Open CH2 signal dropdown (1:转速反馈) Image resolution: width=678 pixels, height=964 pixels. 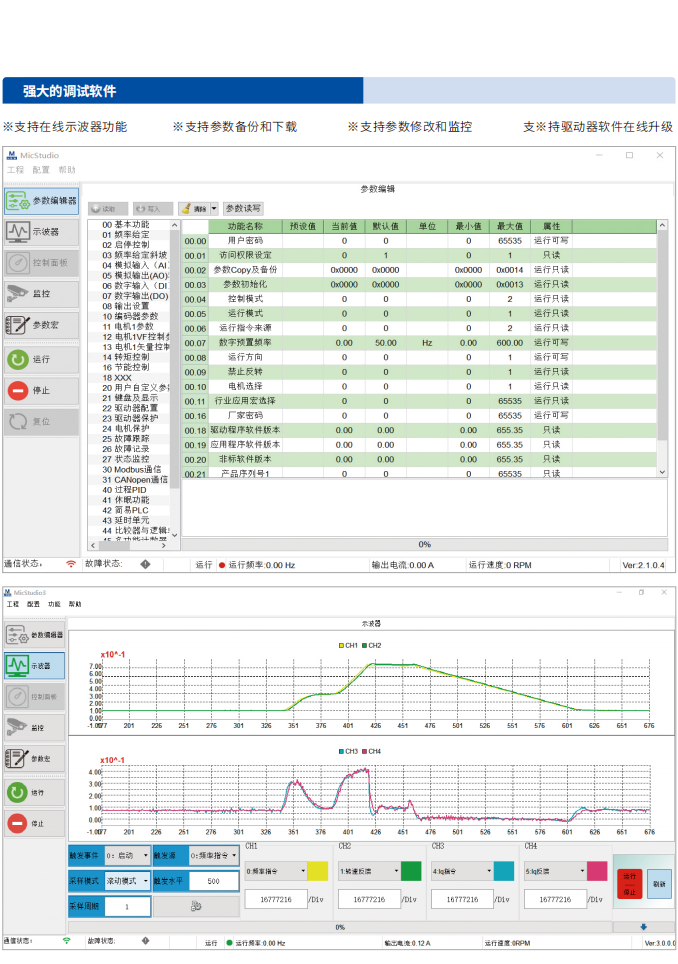(369, 871)
